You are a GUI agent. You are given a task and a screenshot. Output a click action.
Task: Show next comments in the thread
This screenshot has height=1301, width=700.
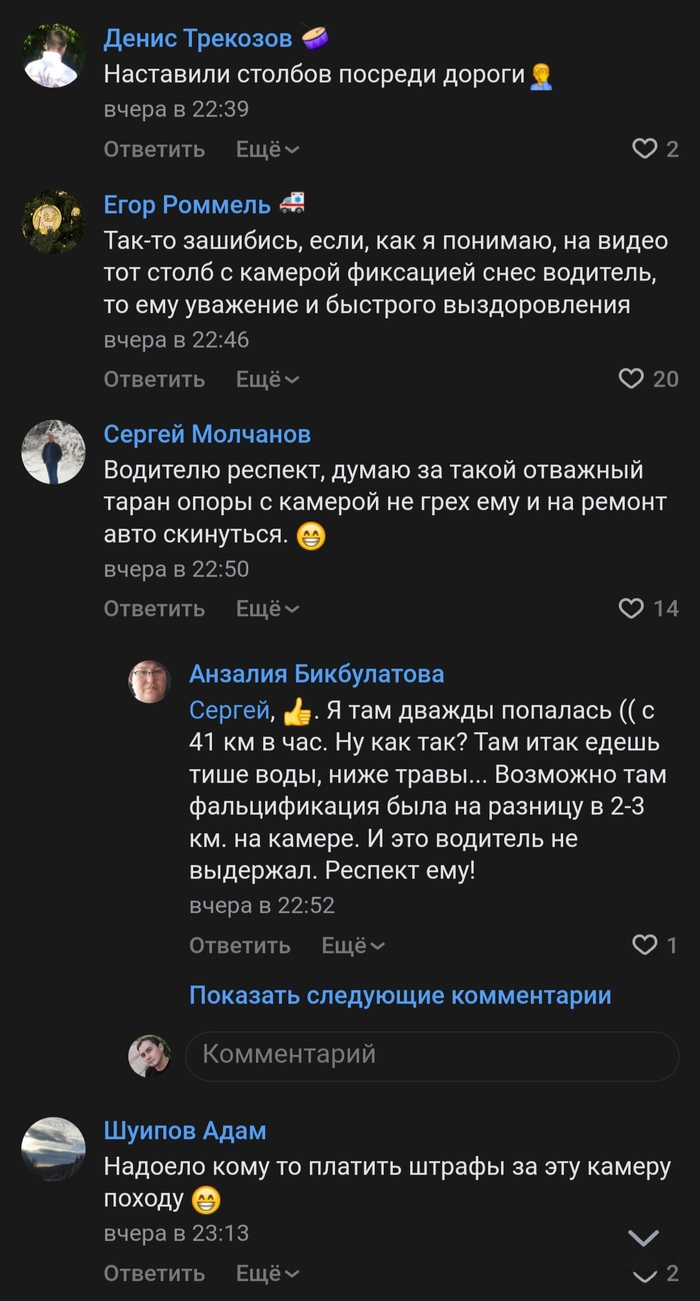(x=400, y=995)
